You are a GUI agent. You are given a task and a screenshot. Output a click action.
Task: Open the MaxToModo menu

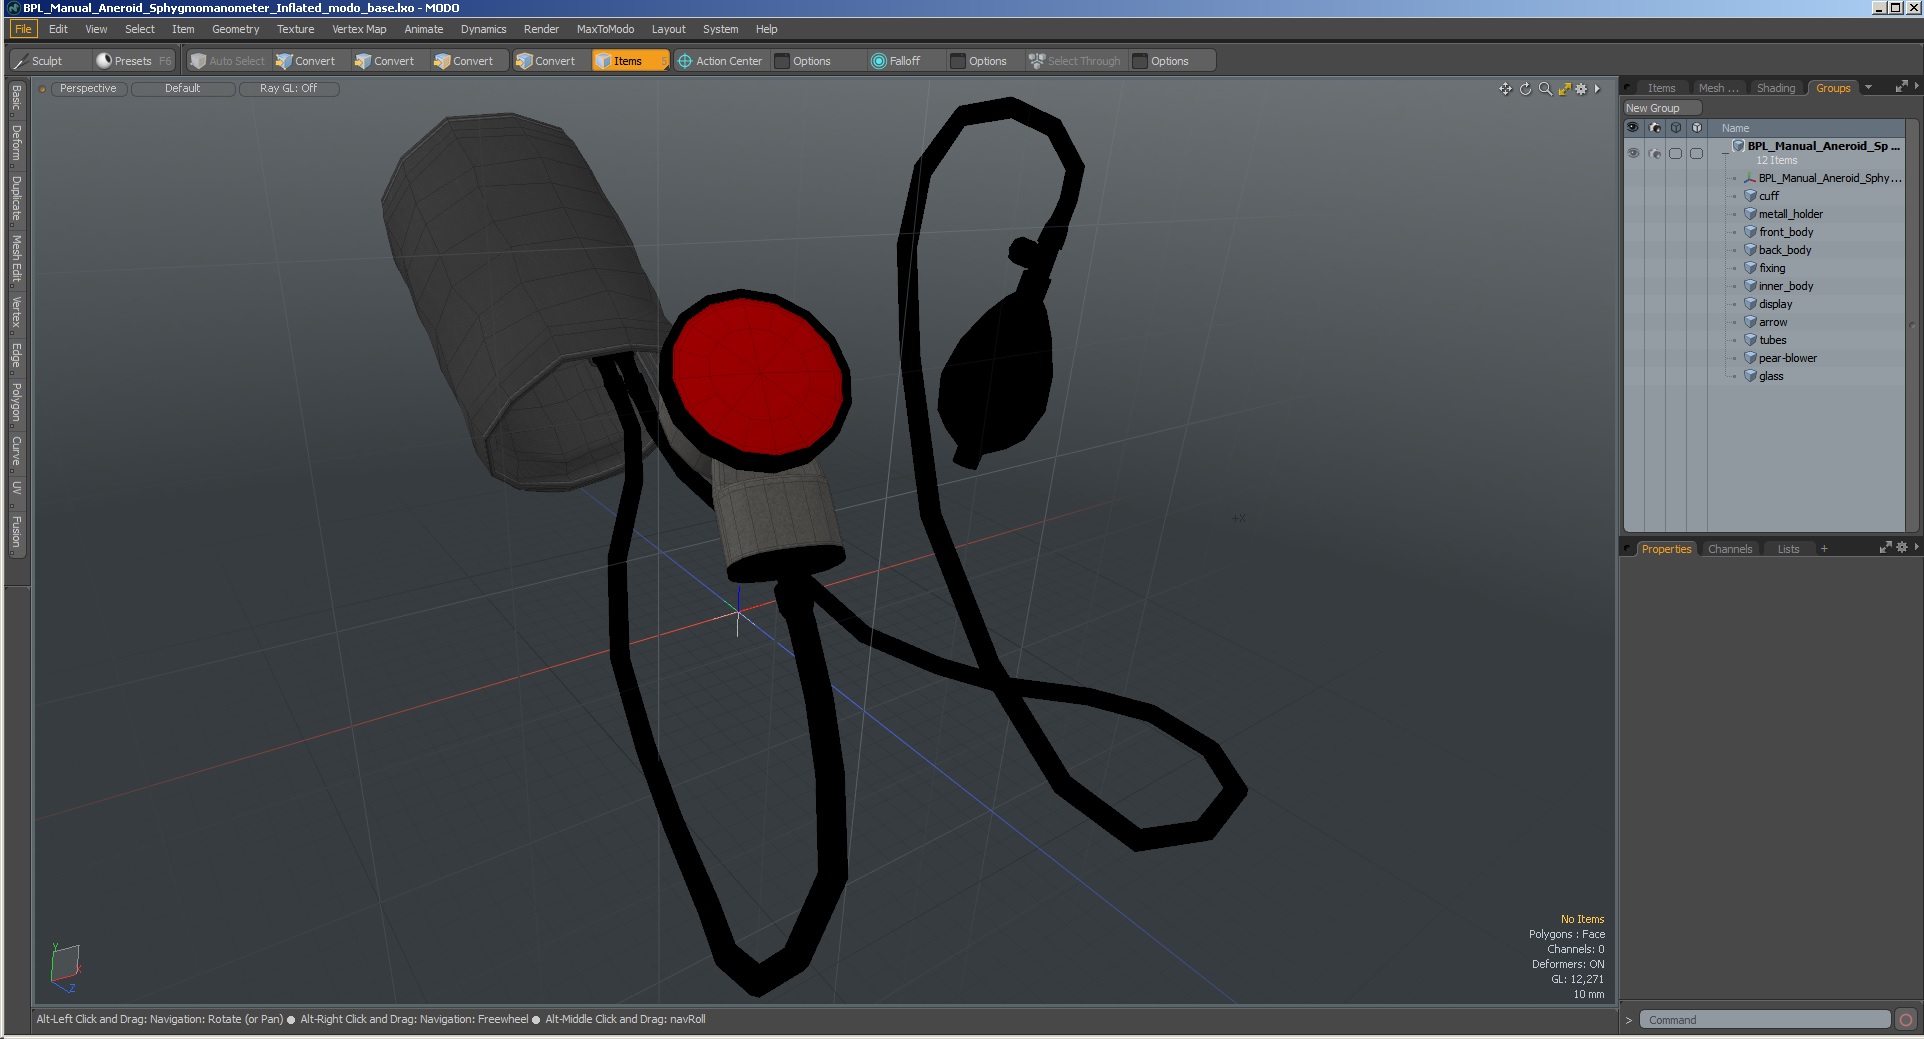tap(605, 29)
